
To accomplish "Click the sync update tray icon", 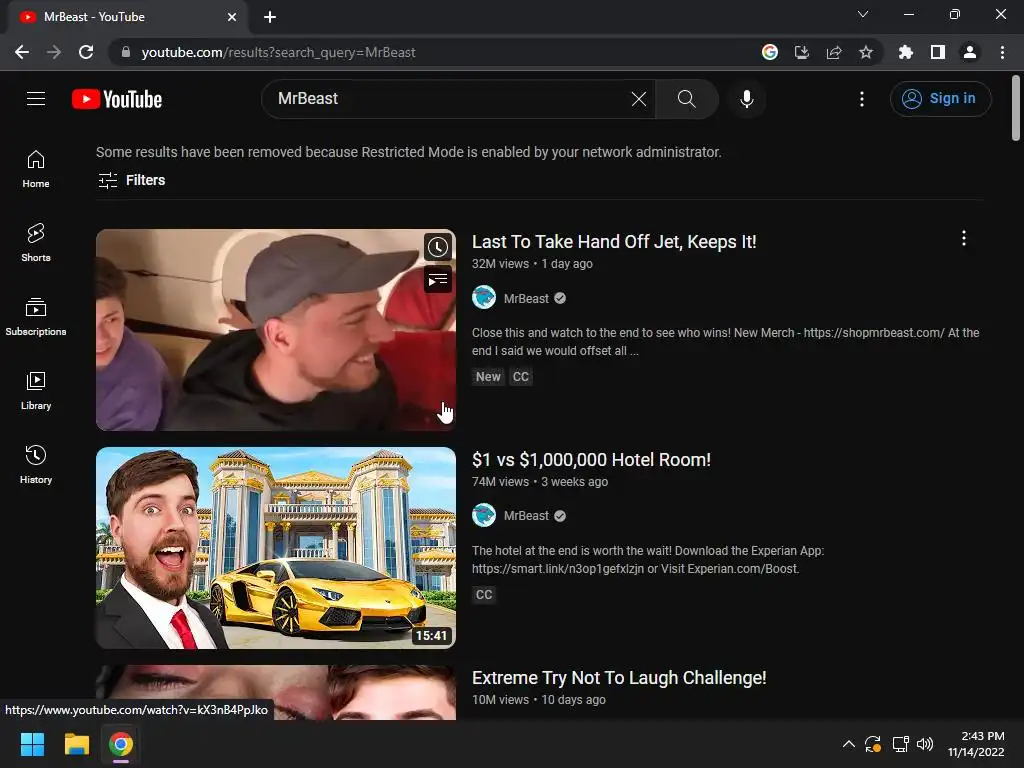I will click(873, 744).
